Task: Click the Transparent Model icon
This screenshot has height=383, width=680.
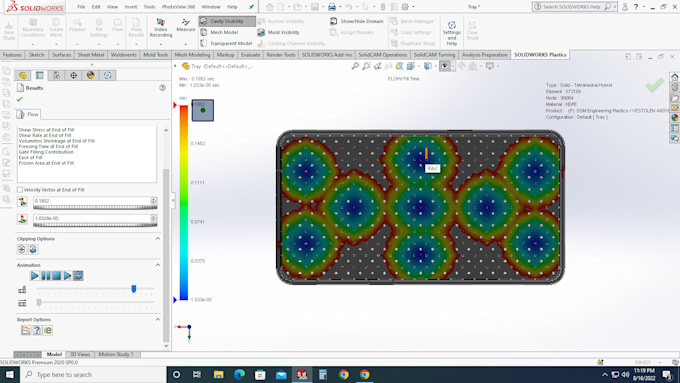Action: tap(204, 43)
